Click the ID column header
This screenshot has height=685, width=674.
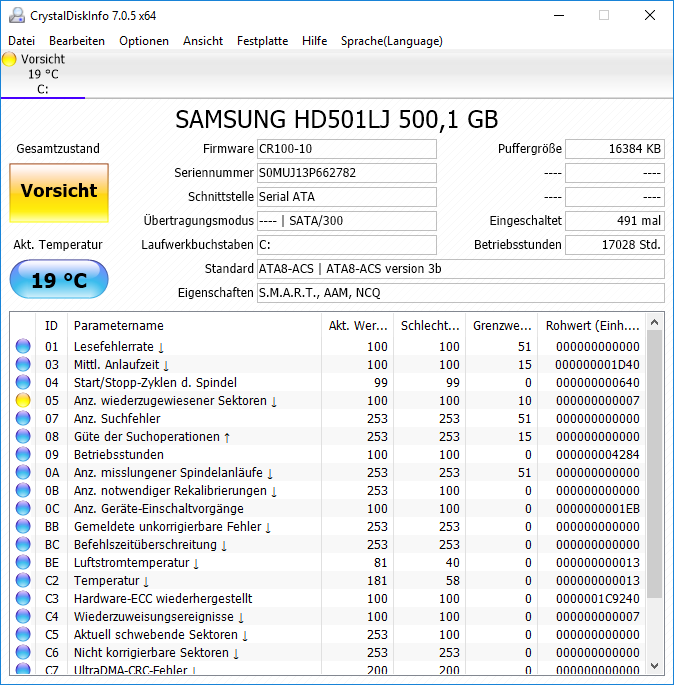pyautogui.click(x=52, y=325)
